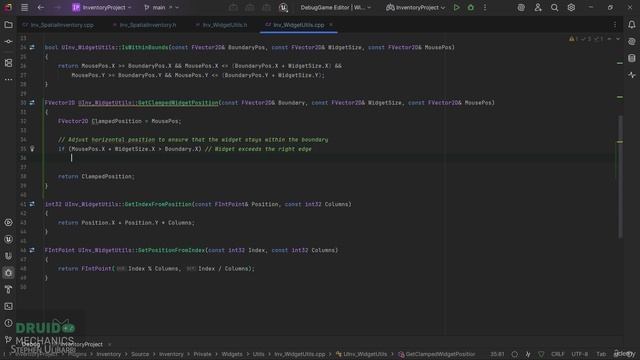Click the gutter navigation icon on line 41
The width and height of the screenshot is (640, 360).
click(32, 204)
